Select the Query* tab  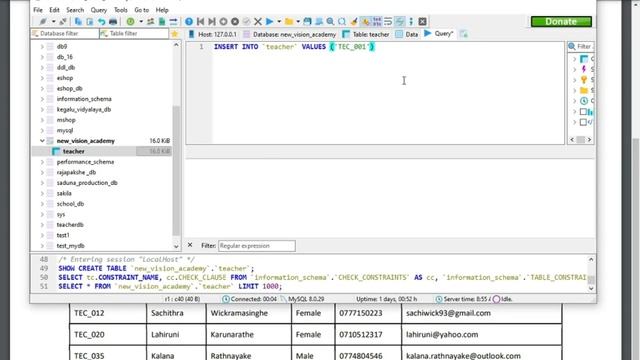pyautogui.click(x=439, y=34)
